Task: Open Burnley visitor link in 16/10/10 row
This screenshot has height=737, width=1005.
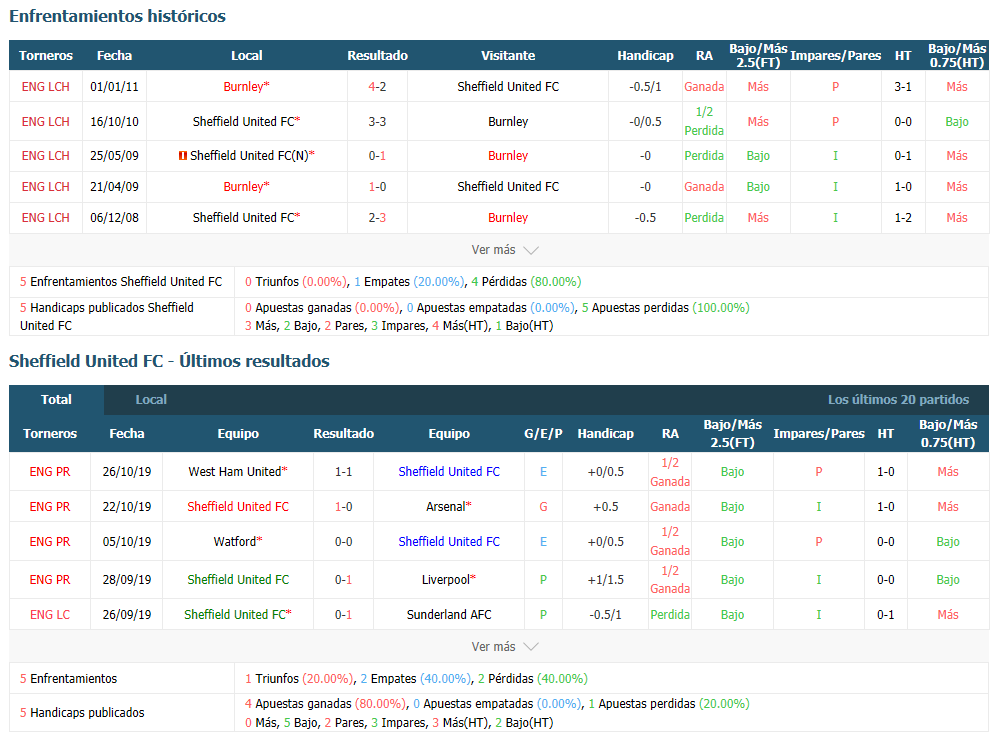Action: pyautogui.click(x=508, y=122)
